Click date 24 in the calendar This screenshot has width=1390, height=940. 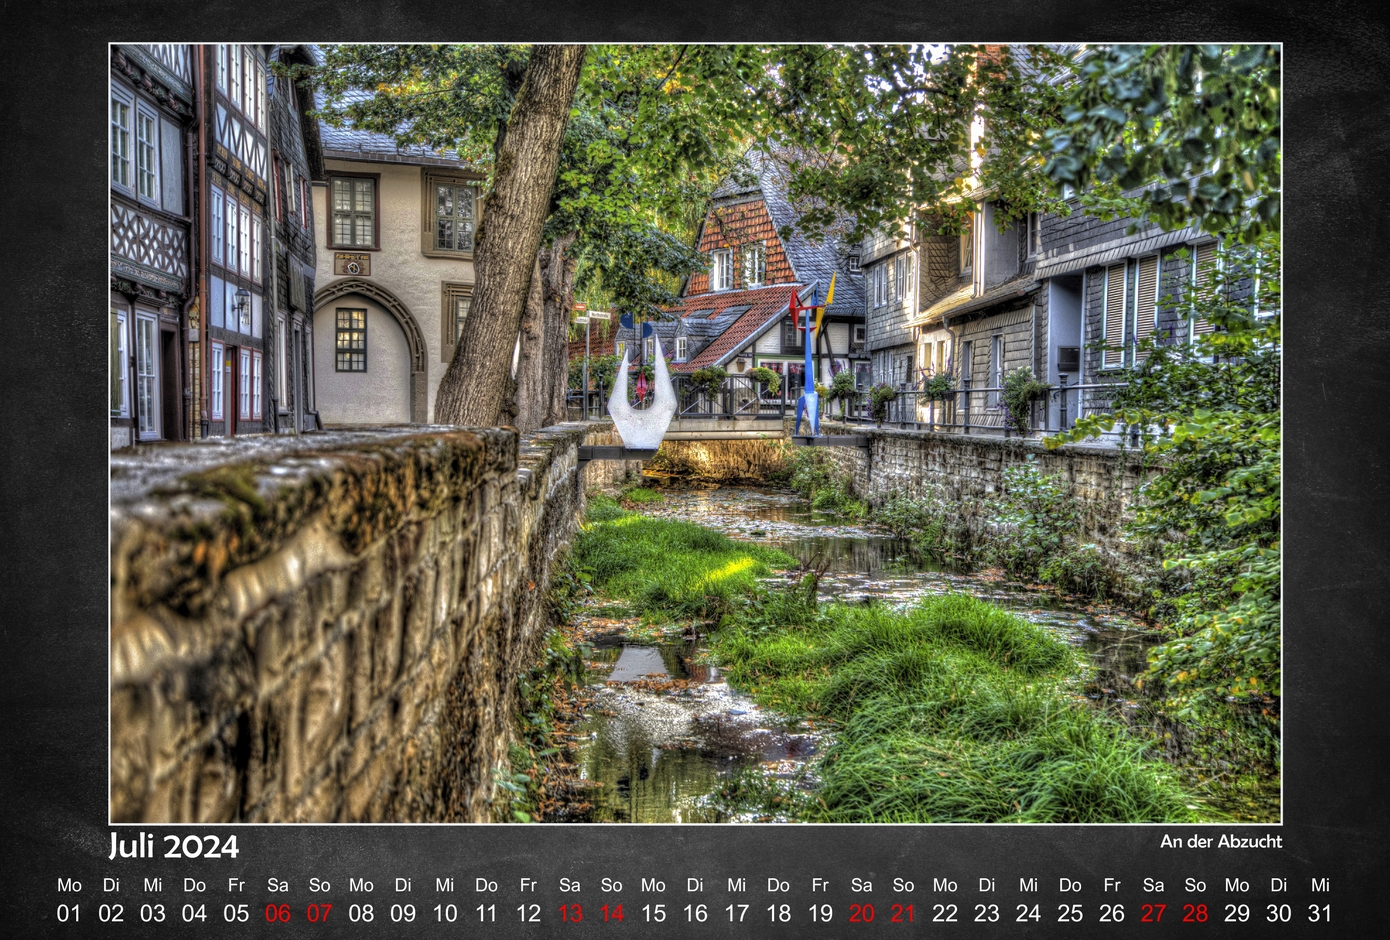[x=1028, y=913]
